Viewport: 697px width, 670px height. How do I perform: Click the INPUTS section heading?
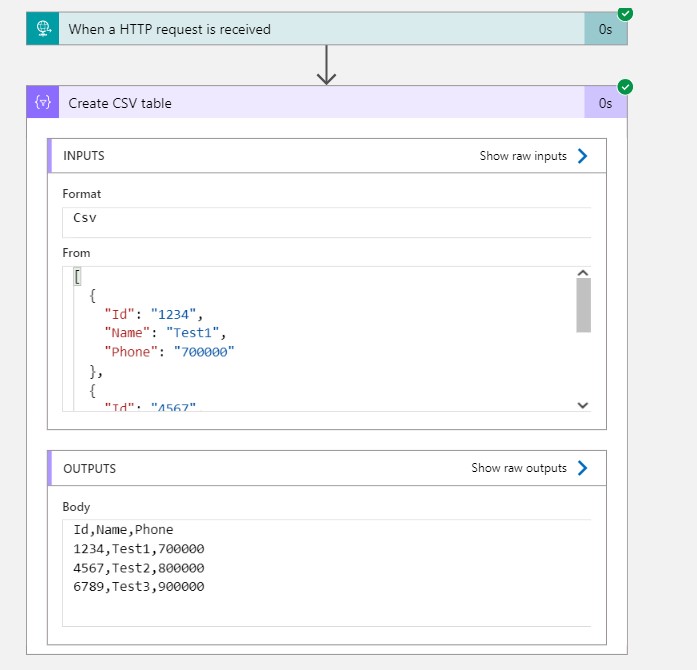pyautogui.click(x=84, y=156)
